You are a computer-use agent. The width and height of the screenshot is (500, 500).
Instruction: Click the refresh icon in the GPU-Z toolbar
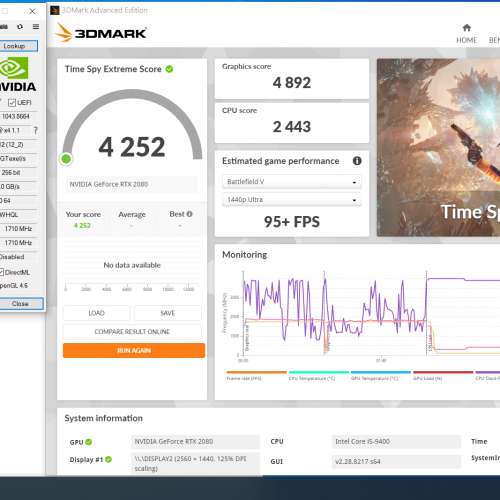click(20, 27)
